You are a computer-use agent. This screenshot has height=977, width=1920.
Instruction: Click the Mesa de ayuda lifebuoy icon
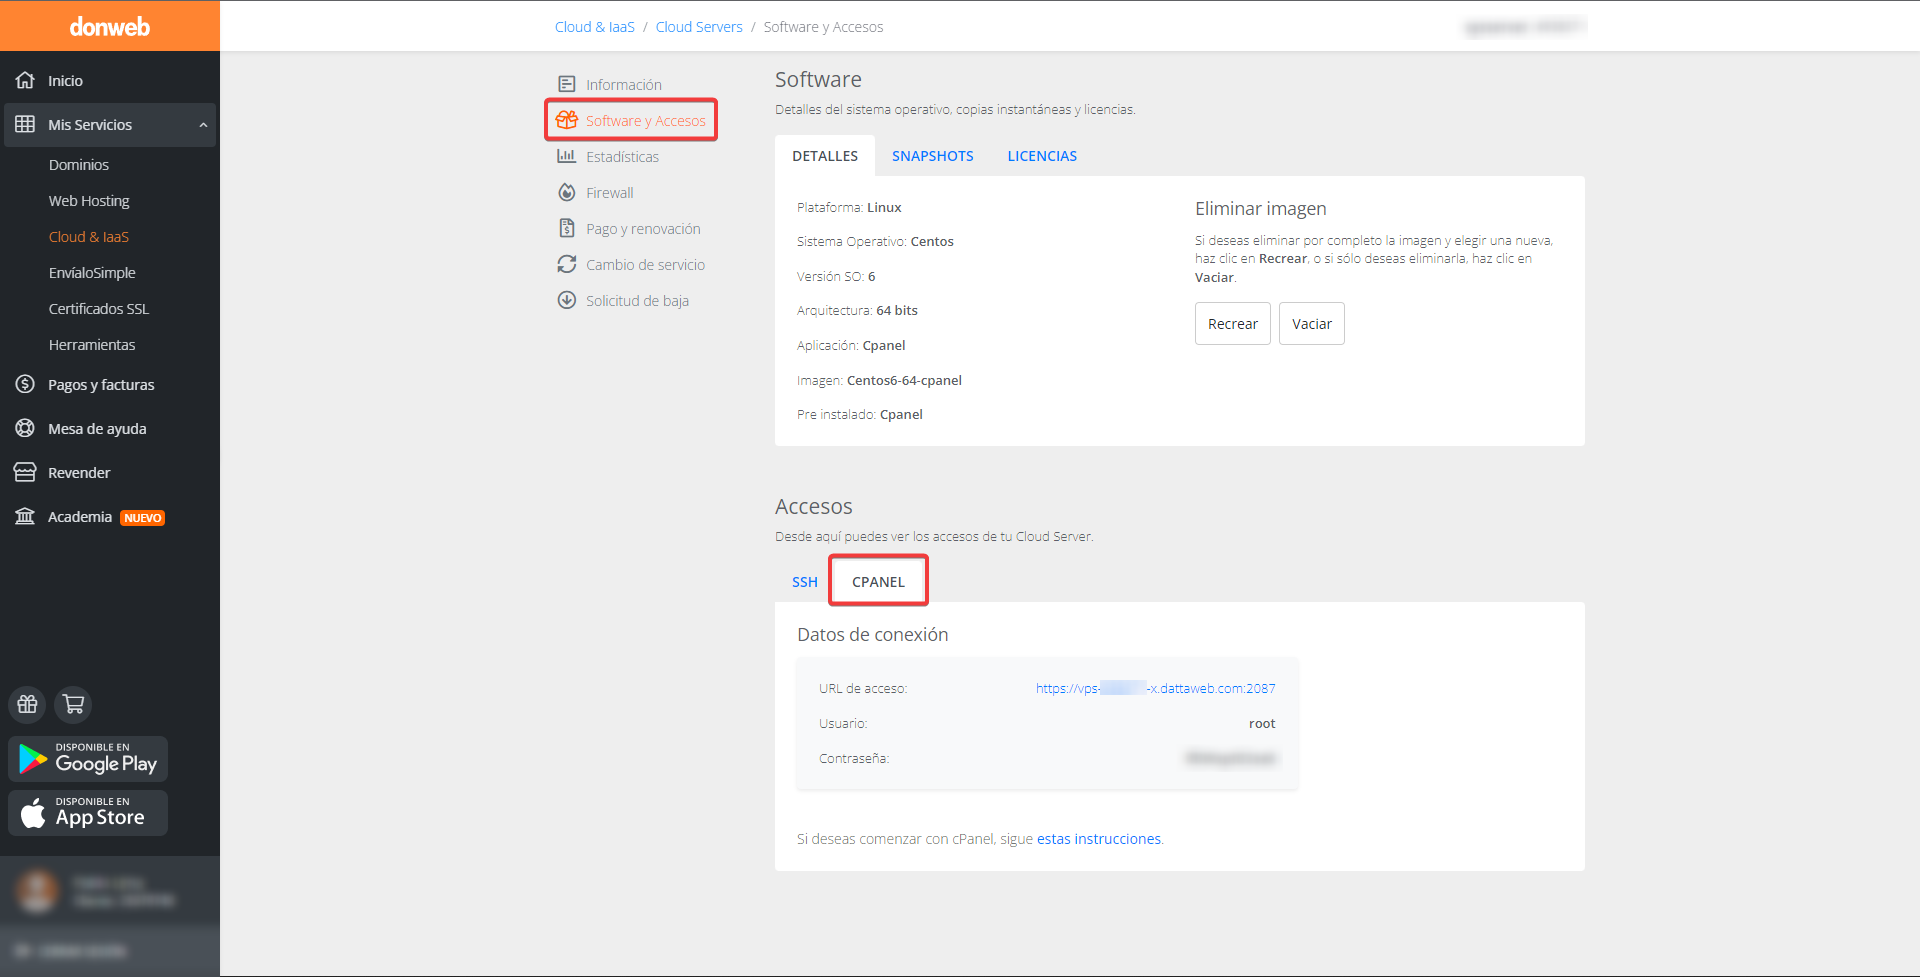click(25, 428)
